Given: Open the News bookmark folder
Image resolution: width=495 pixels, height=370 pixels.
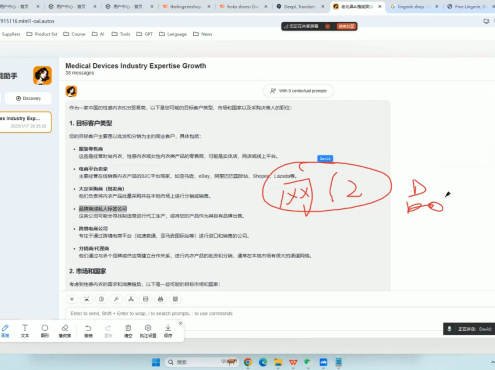Looking at the screenshot, I should [x=203, y=34].
